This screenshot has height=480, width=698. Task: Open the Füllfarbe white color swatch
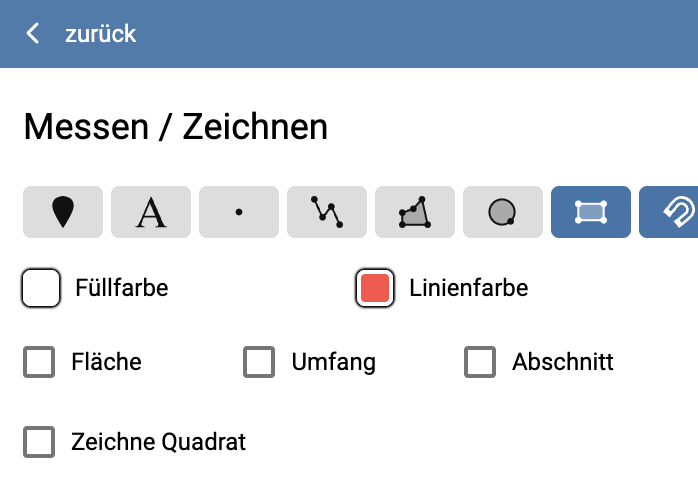[41, 289]
